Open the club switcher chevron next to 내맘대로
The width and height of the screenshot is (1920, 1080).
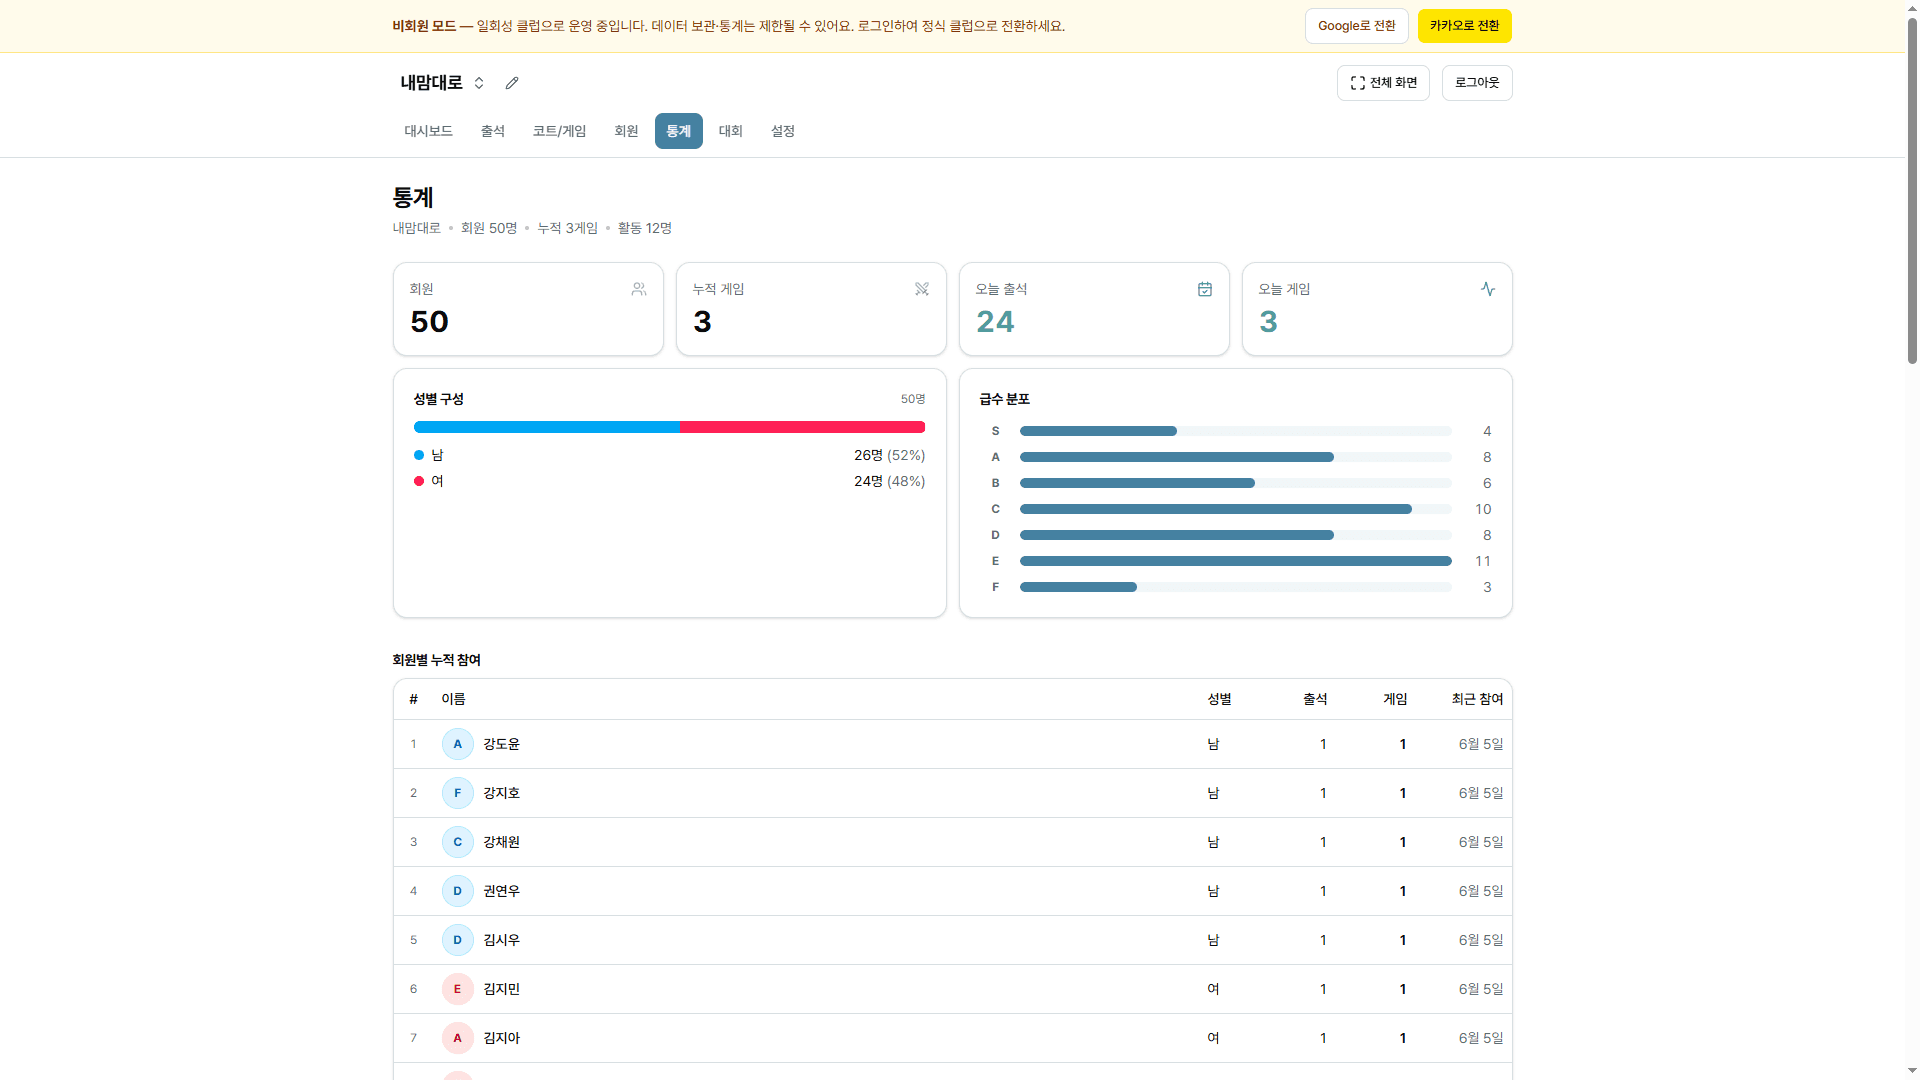pyautogui.click(x=479, y=83)
